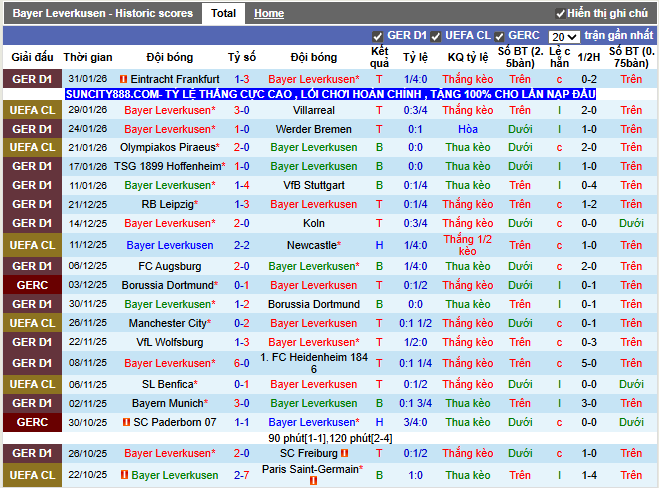Click the 1/2H column header

pyautogui.click(x=588, y=57)
